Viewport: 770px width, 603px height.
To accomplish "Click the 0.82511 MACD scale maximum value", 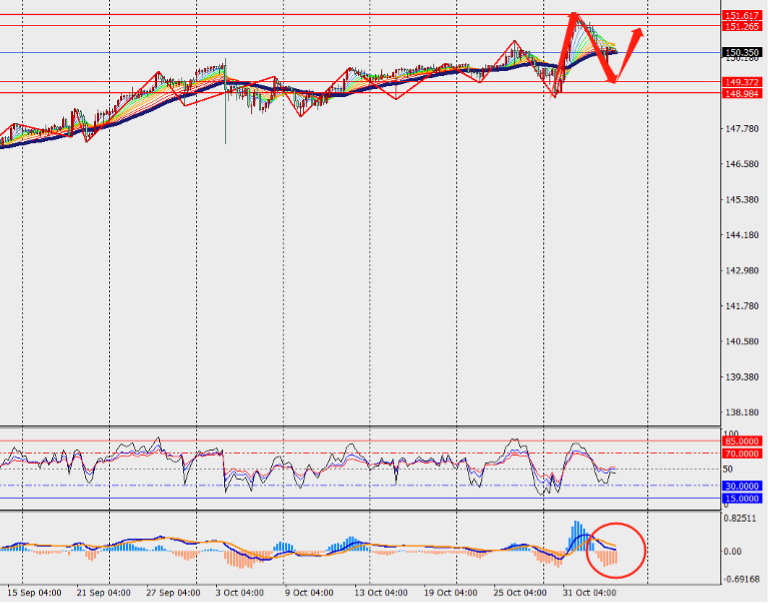I will pyautogui.click(x=742, y=519).
